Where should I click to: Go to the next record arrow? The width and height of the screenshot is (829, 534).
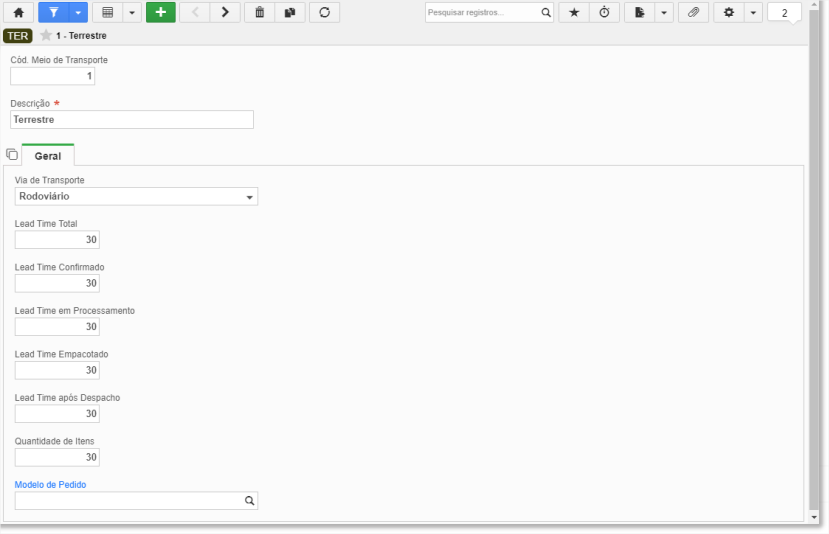(x=225, y=13)
